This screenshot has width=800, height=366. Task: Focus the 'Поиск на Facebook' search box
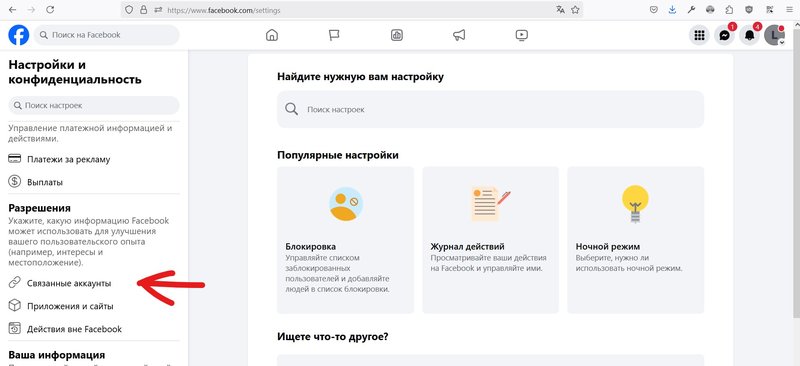(107, 35)
